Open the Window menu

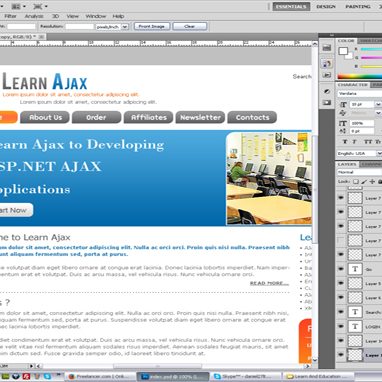click(x=96, y=16)
